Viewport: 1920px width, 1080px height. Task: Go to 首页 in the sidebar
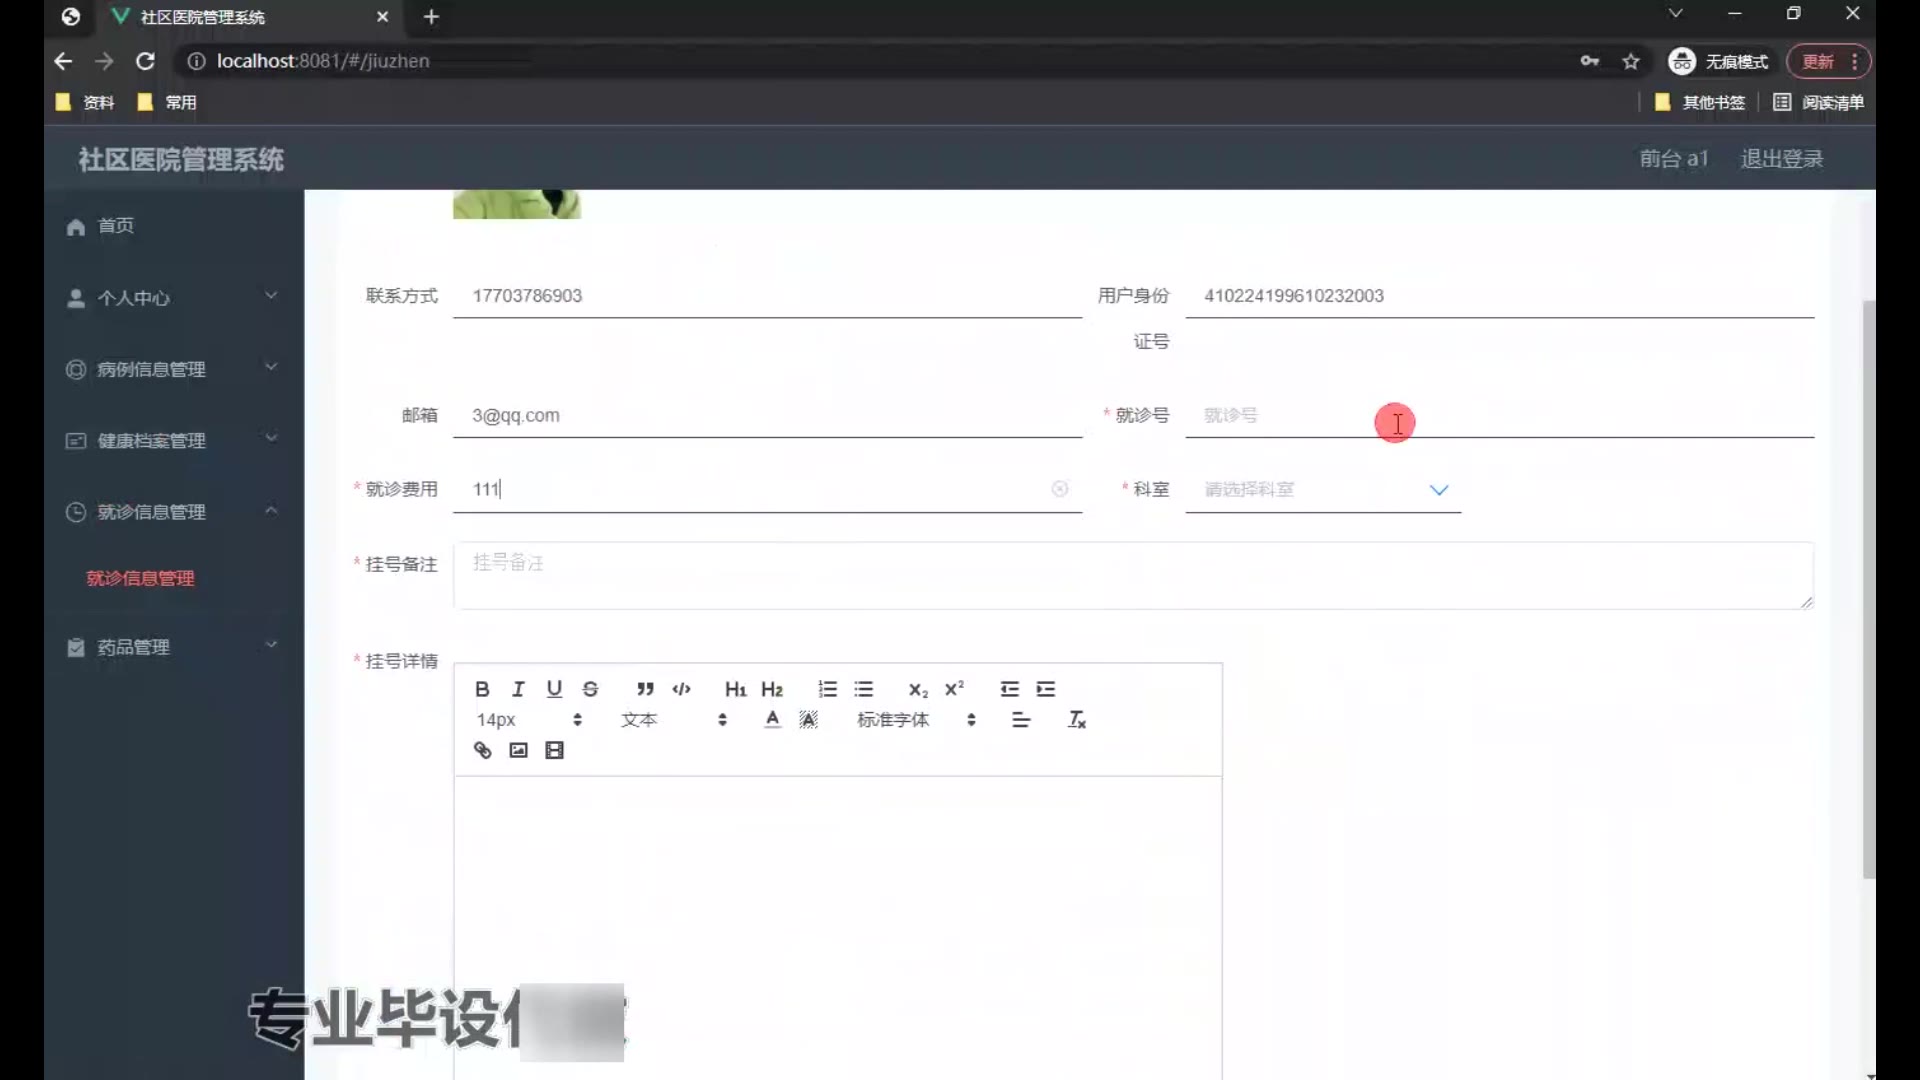click(173, 226)
